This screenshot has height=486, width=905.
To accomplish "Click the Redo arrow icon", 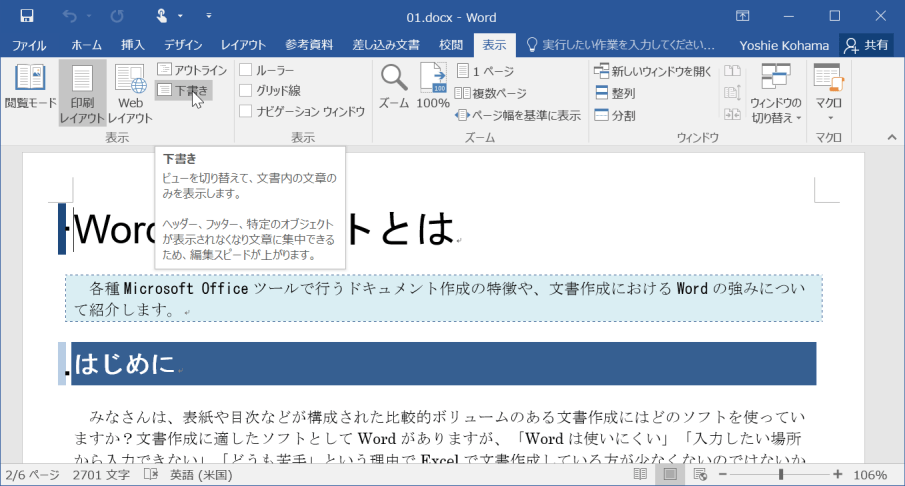I will tap(117, 16).
